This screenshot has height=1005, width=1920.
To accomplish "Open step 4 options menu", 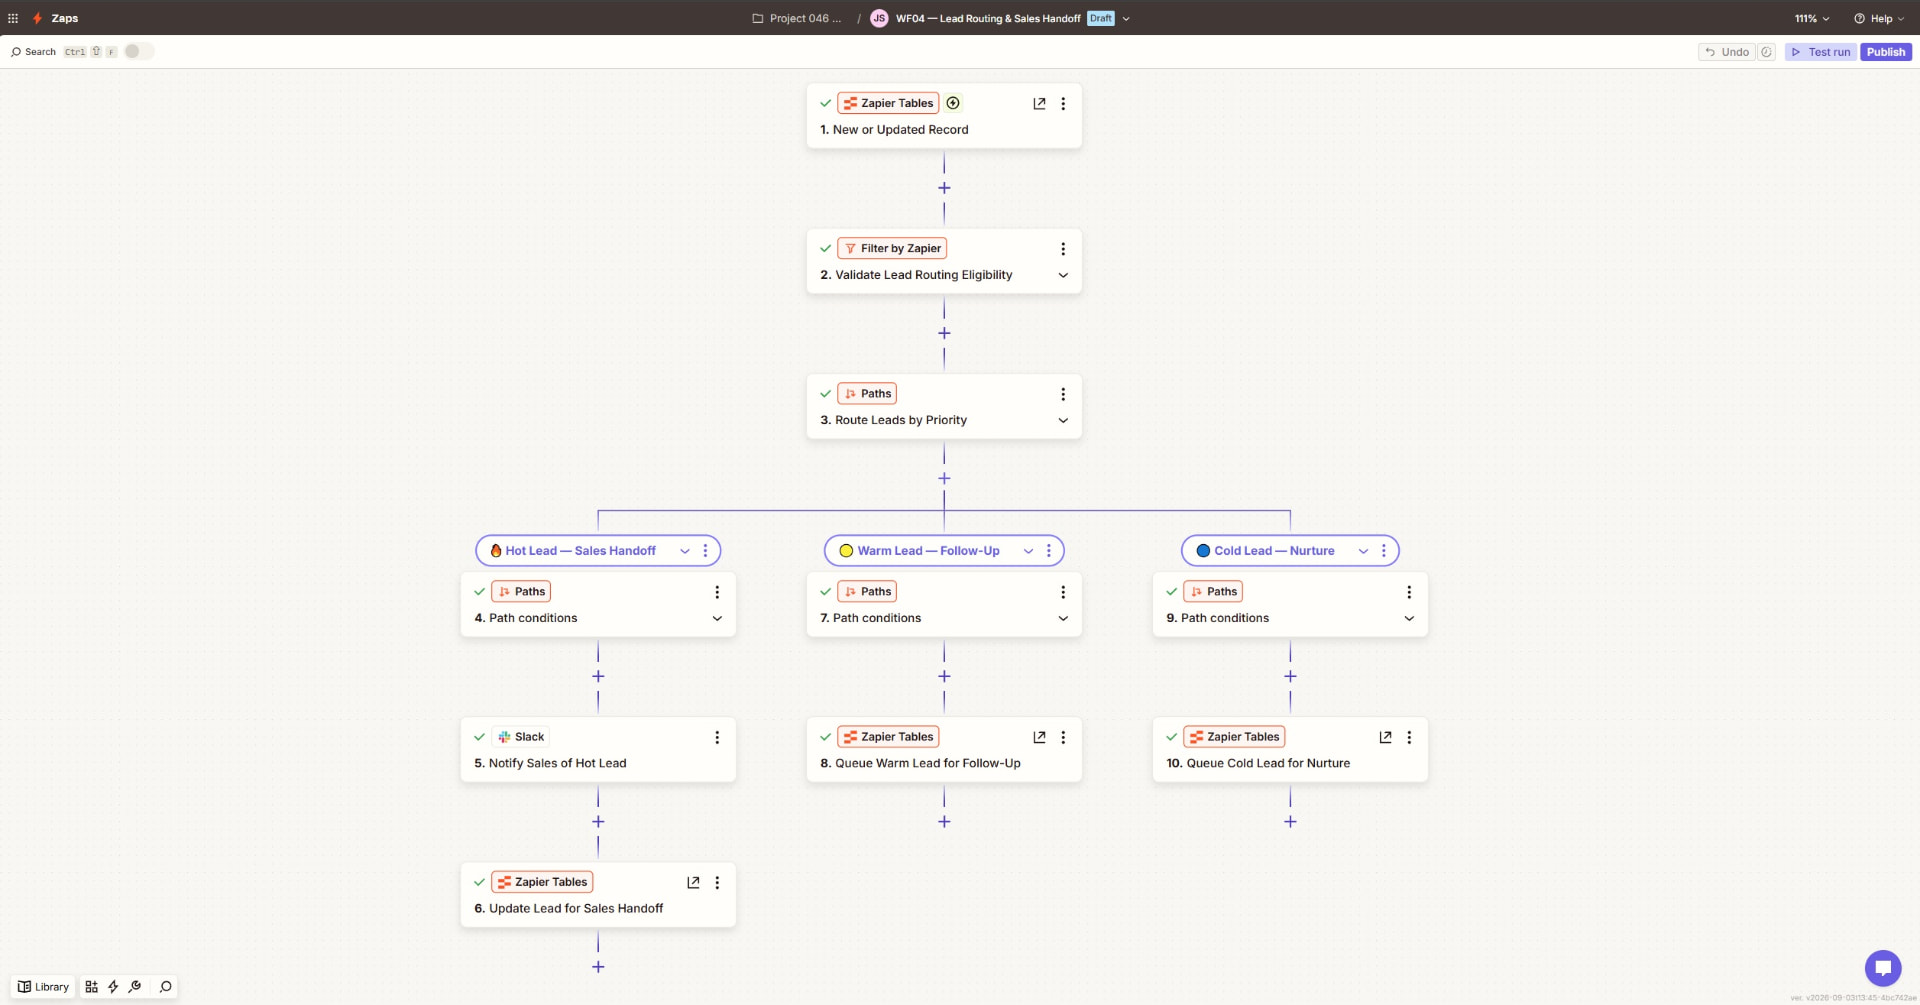I will 717,592.
